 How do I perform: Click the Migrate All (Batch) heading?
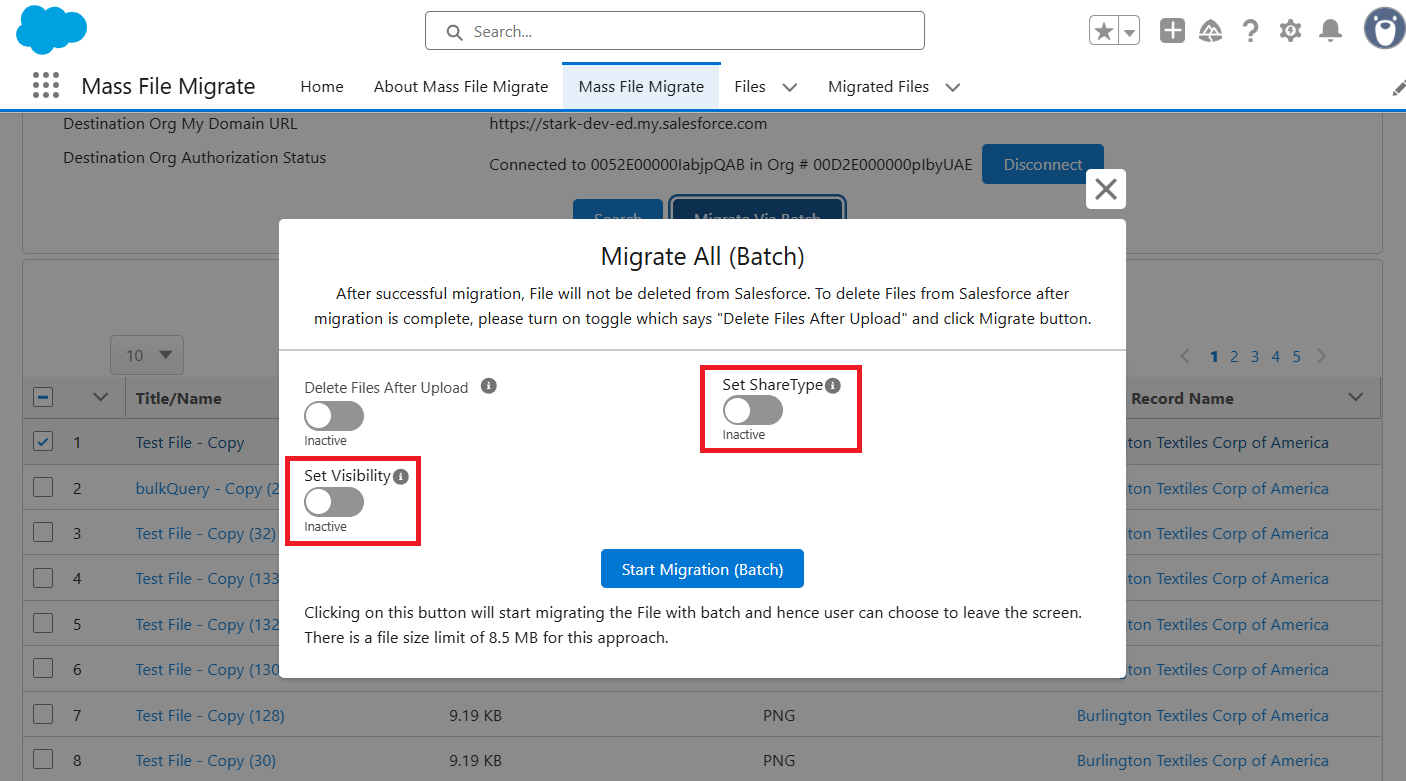(x=702, y=256)
